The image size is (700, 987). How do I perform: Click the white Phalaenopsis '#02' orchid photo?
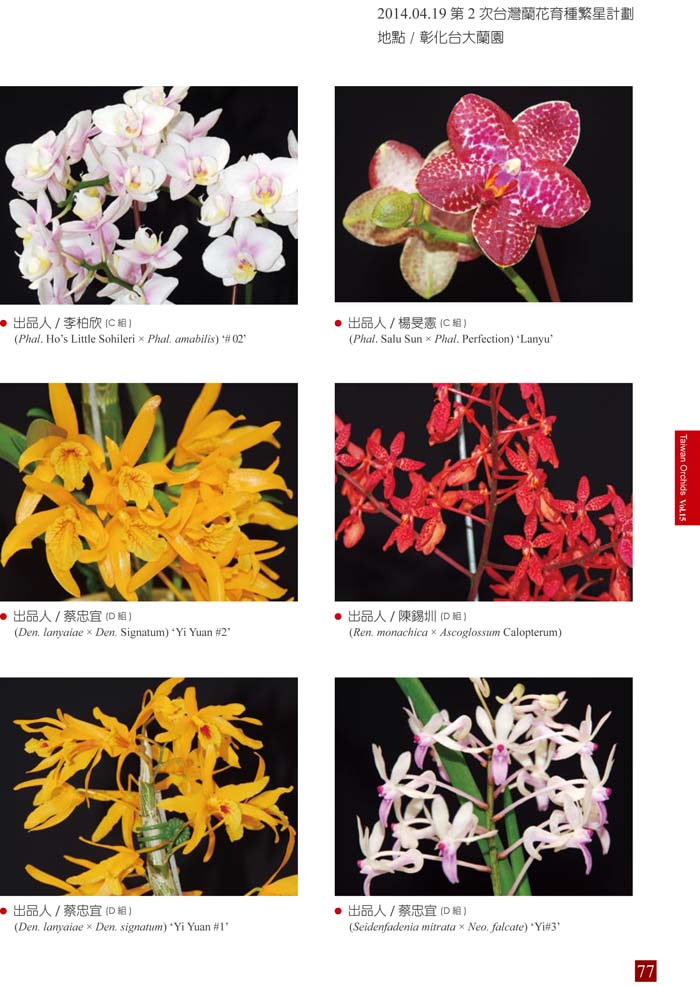tap(149, 195)
